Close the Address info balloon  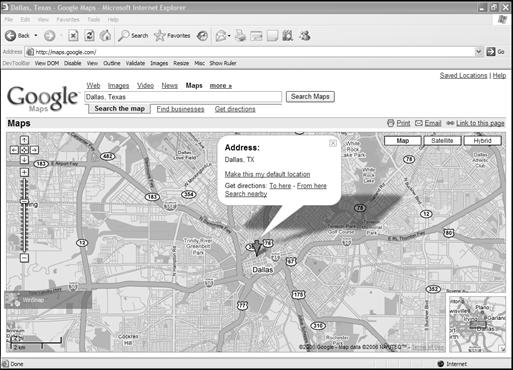coord(333,143)
